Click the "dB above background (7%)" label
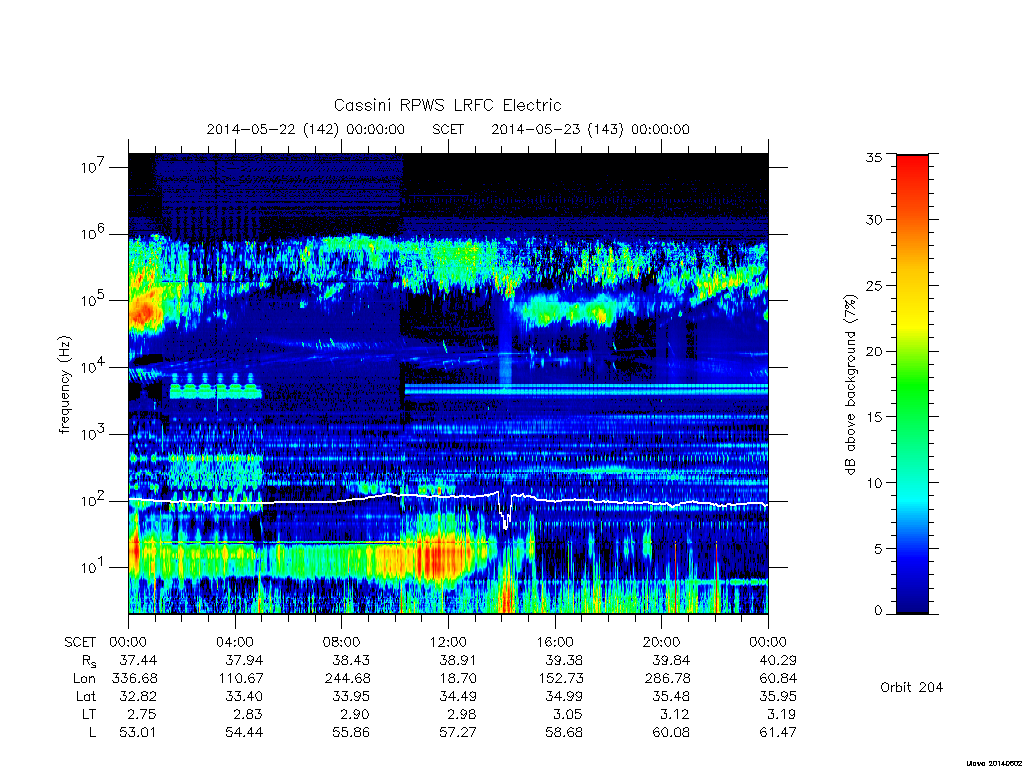This screenshot has height=768, width=1024. coord(850,385)
